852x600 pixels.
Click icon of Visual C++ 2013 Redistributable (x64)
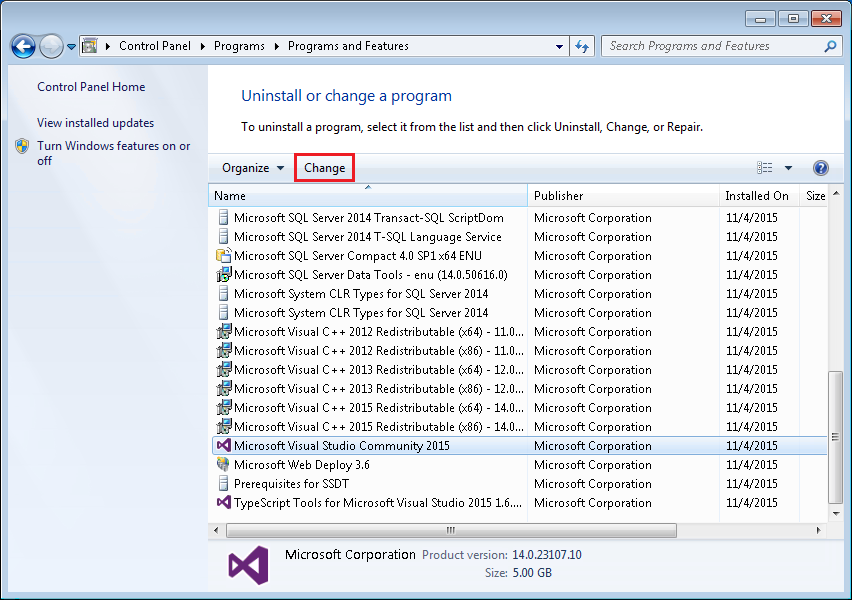coord(224,370)
